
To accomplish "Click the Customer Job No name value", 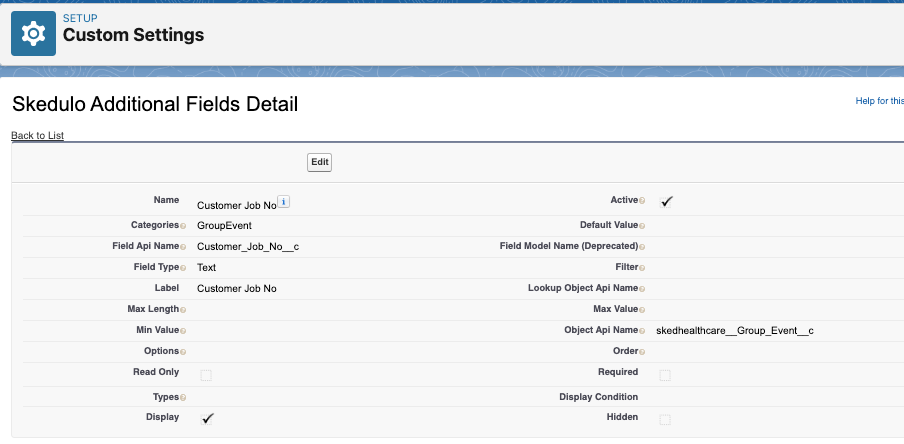I will 237,205.
